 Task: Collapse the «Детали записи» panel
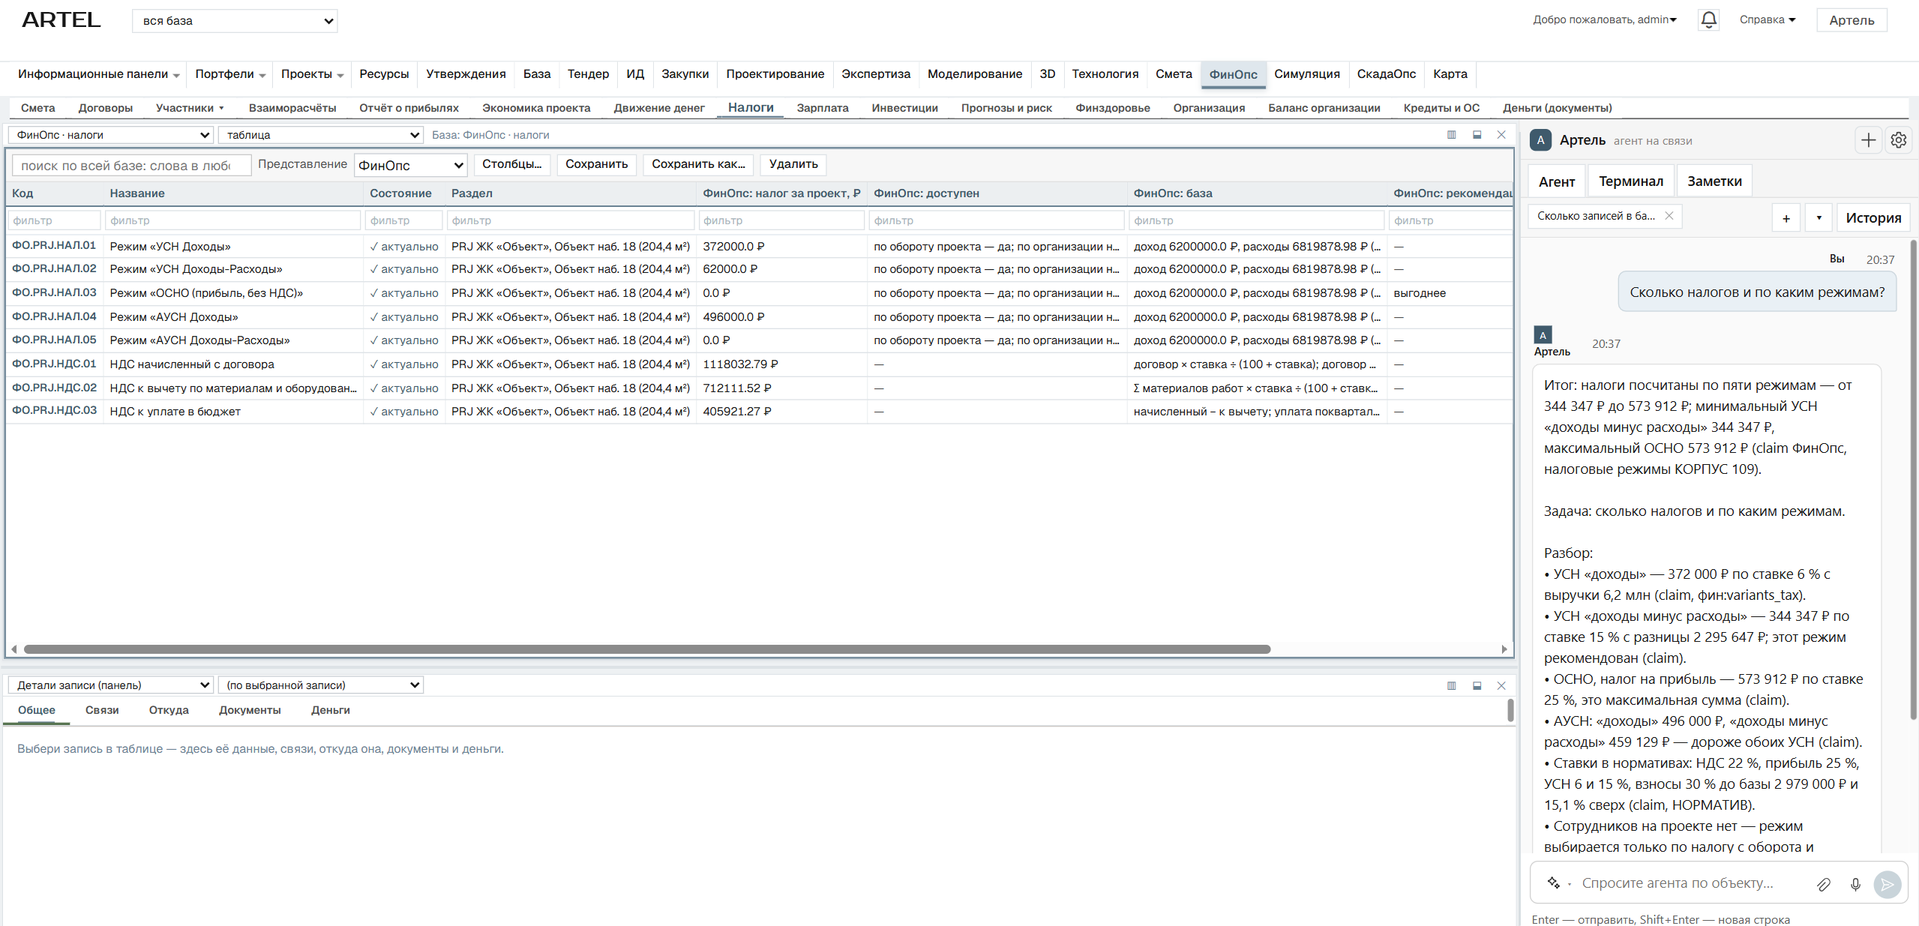pos(1477,686)
